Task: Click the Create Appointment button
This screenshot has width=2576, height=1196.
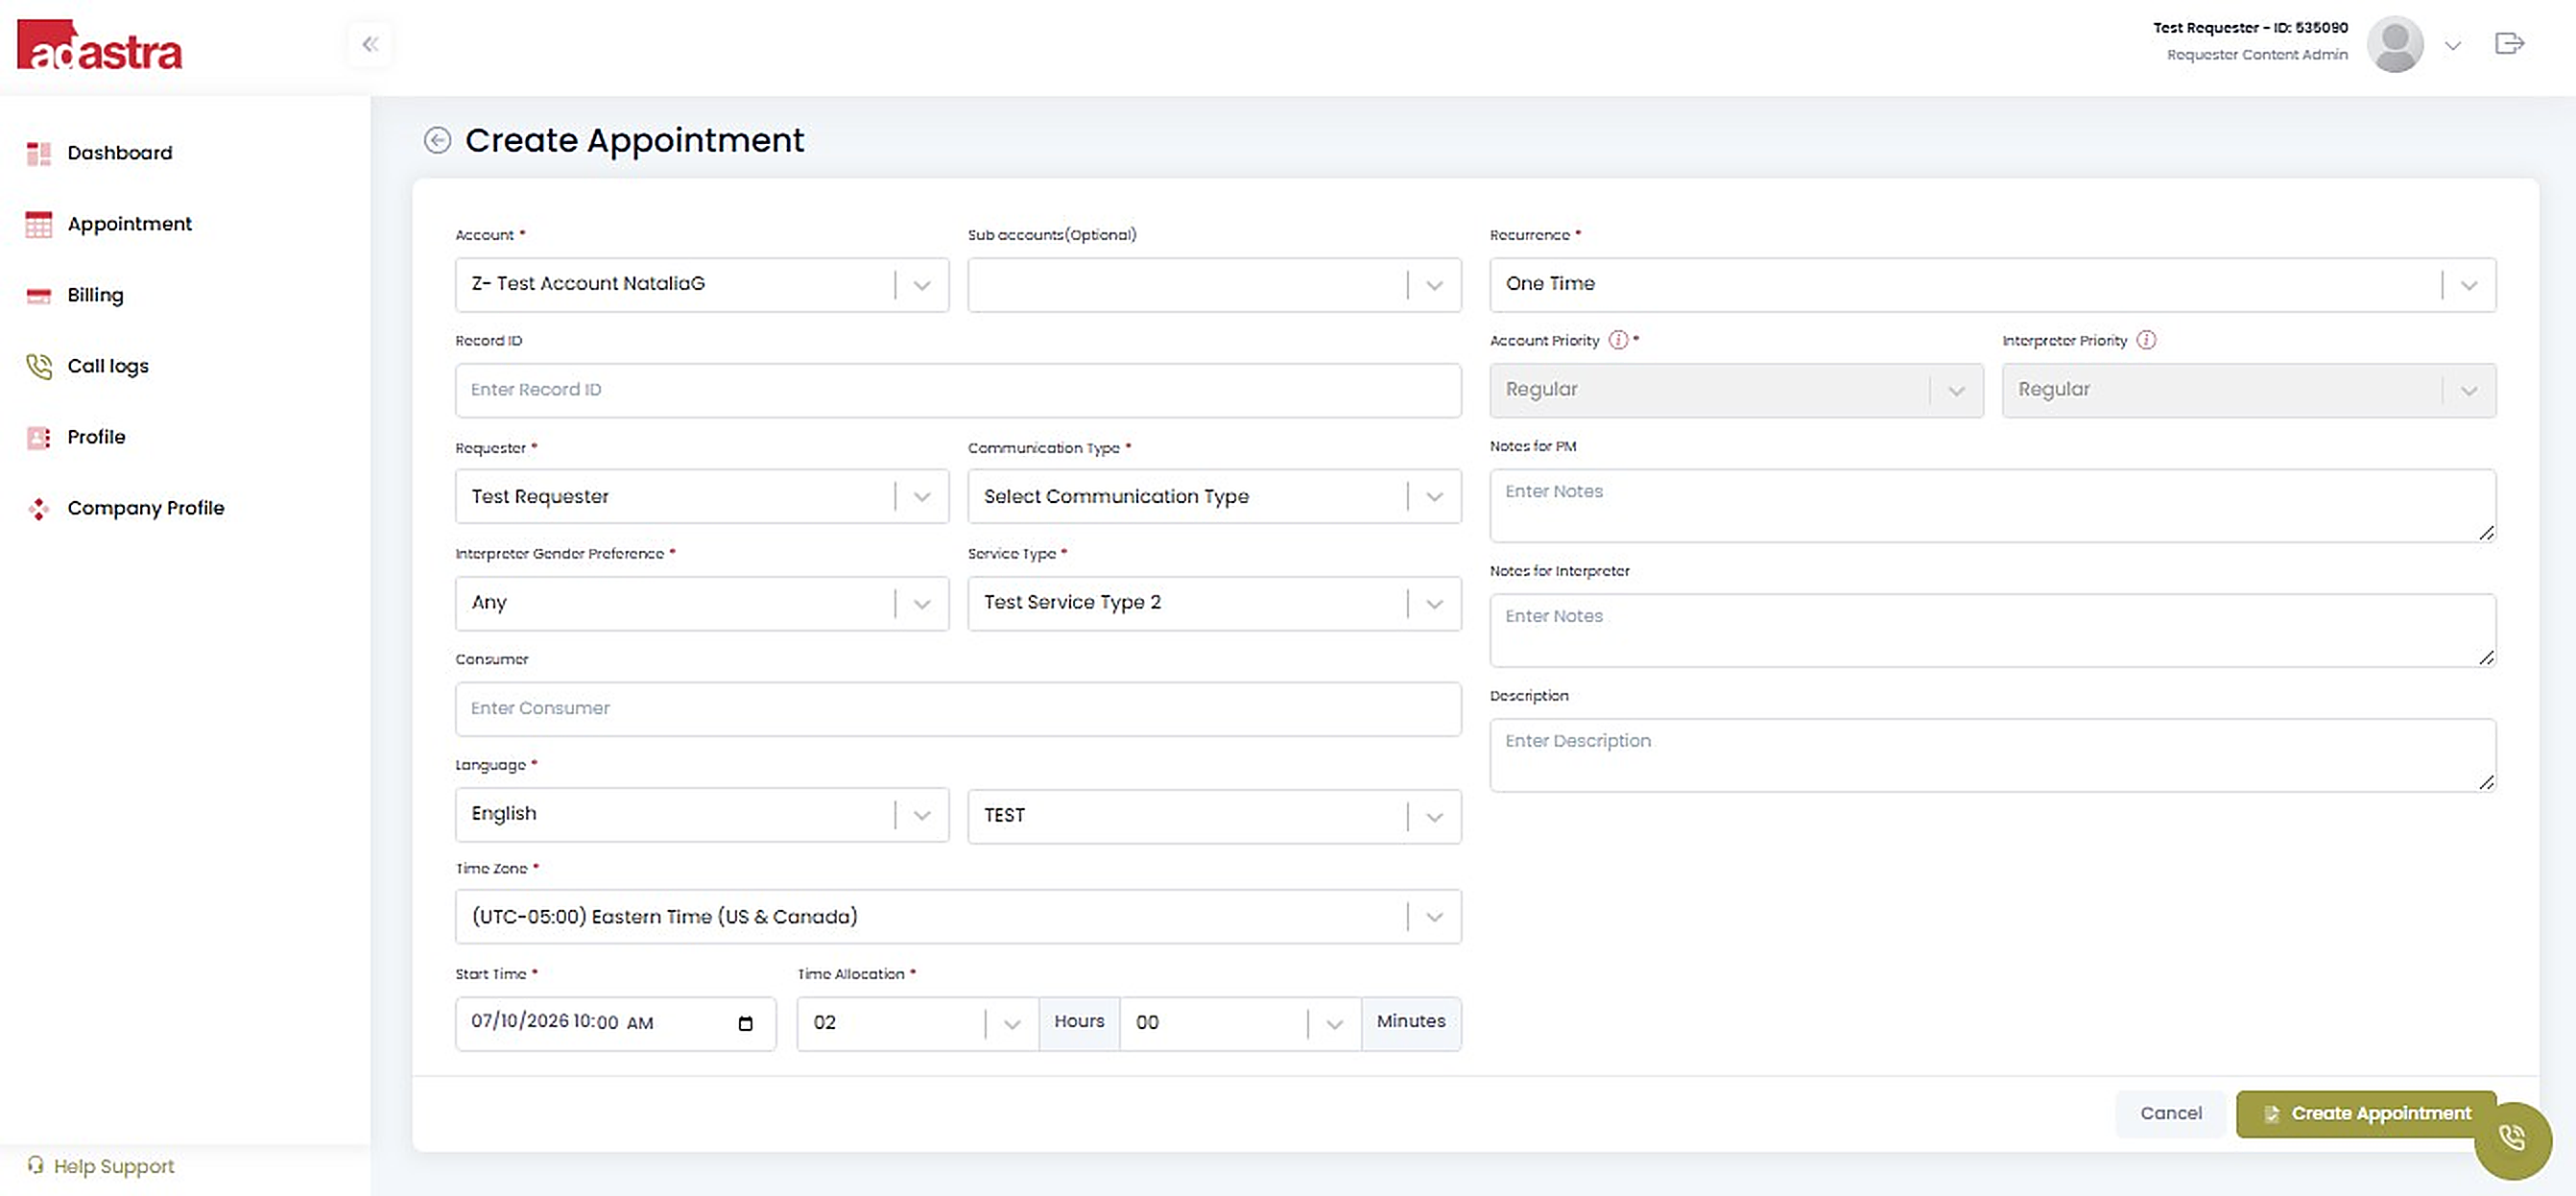Action: [2365, 1113]
